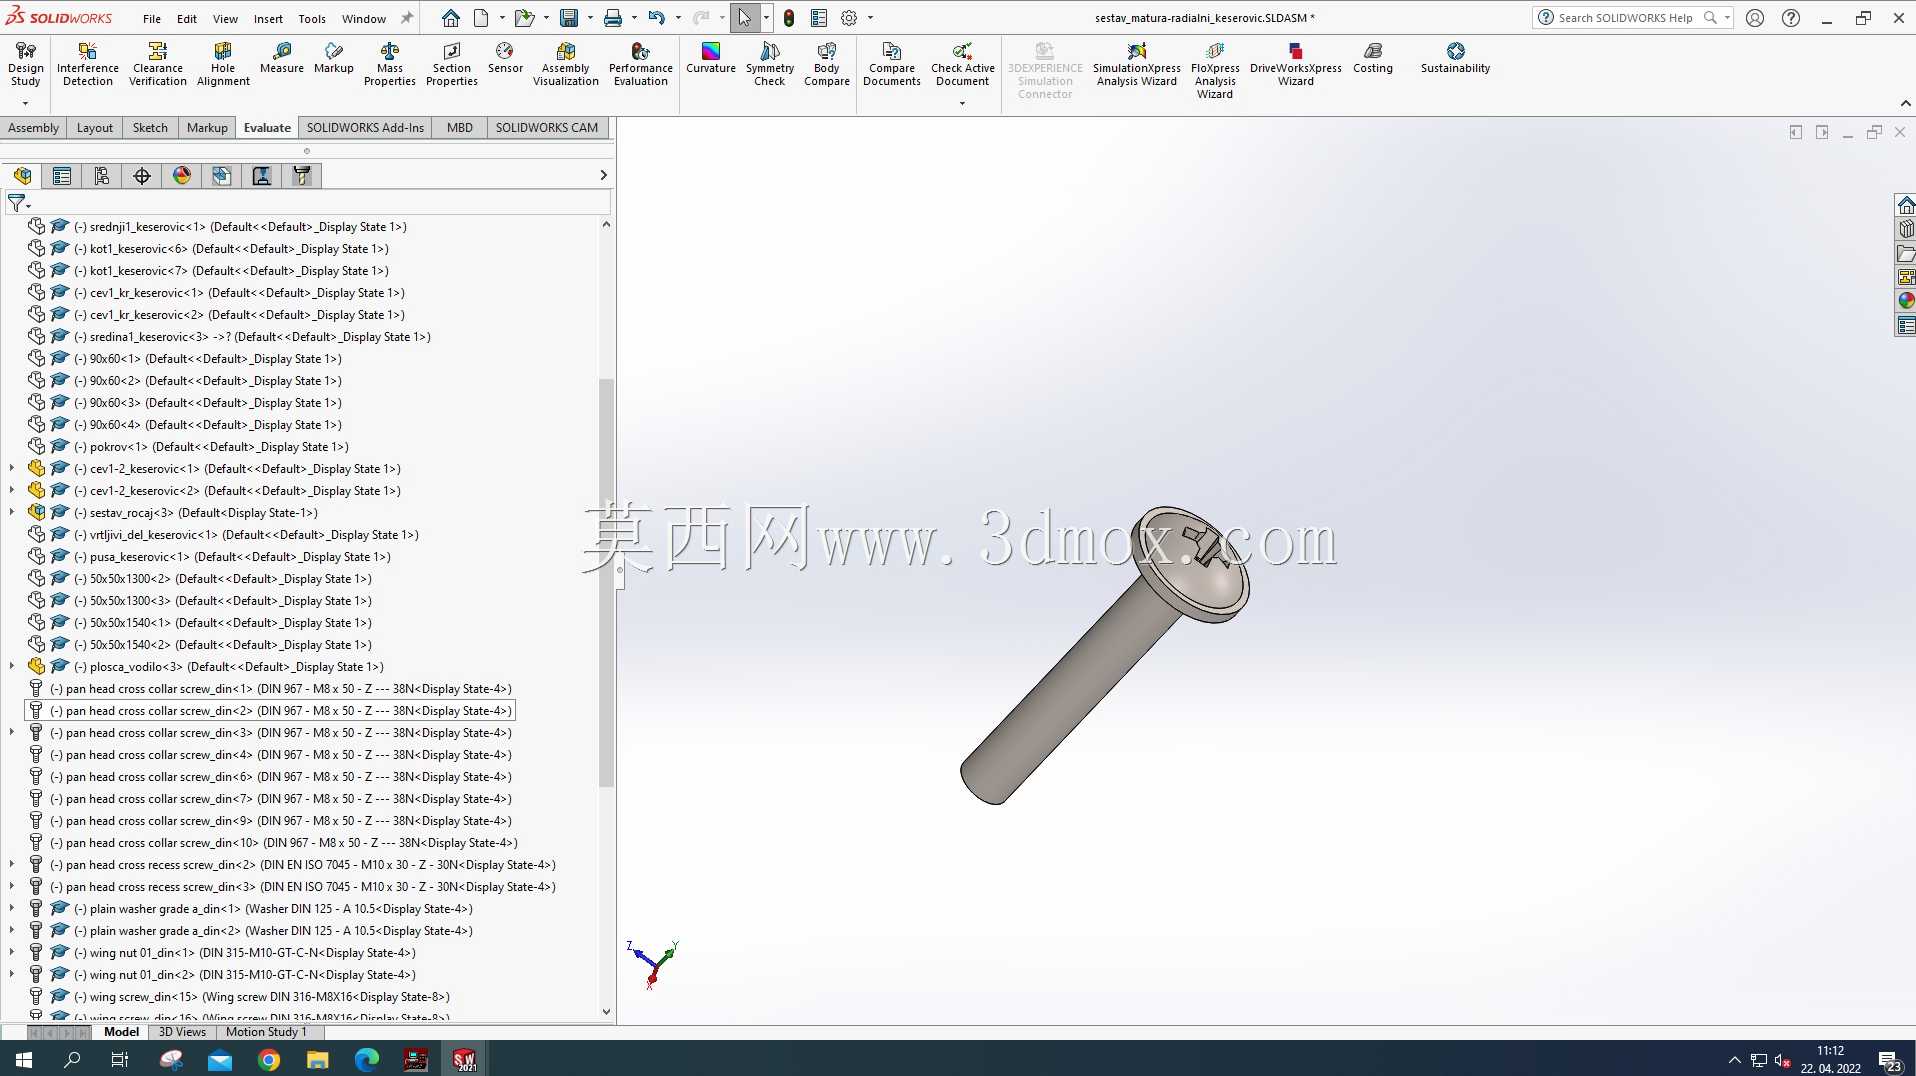The width and height of the screenshot is (1916, 1076).
Task: Select sredina1_keserovic<3> component
Action: pyautogui.click(x=230, y=336)
